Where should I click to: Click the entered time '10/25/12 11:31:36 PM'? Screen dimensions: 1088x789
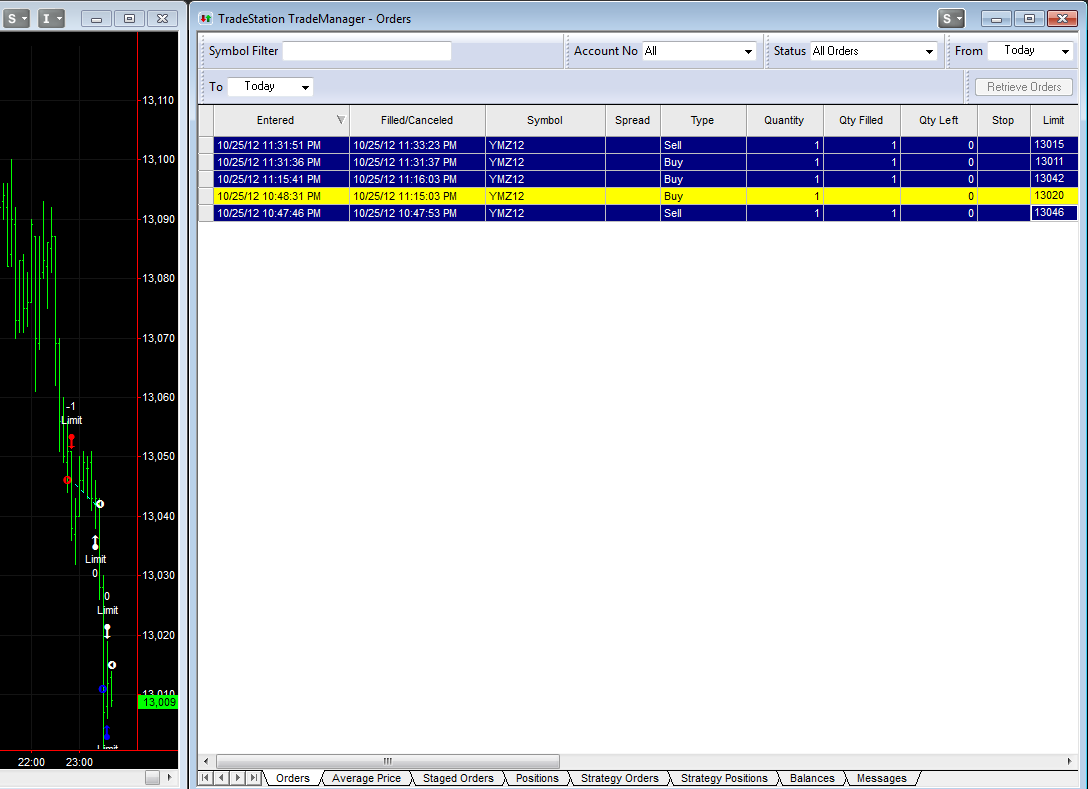269,162
